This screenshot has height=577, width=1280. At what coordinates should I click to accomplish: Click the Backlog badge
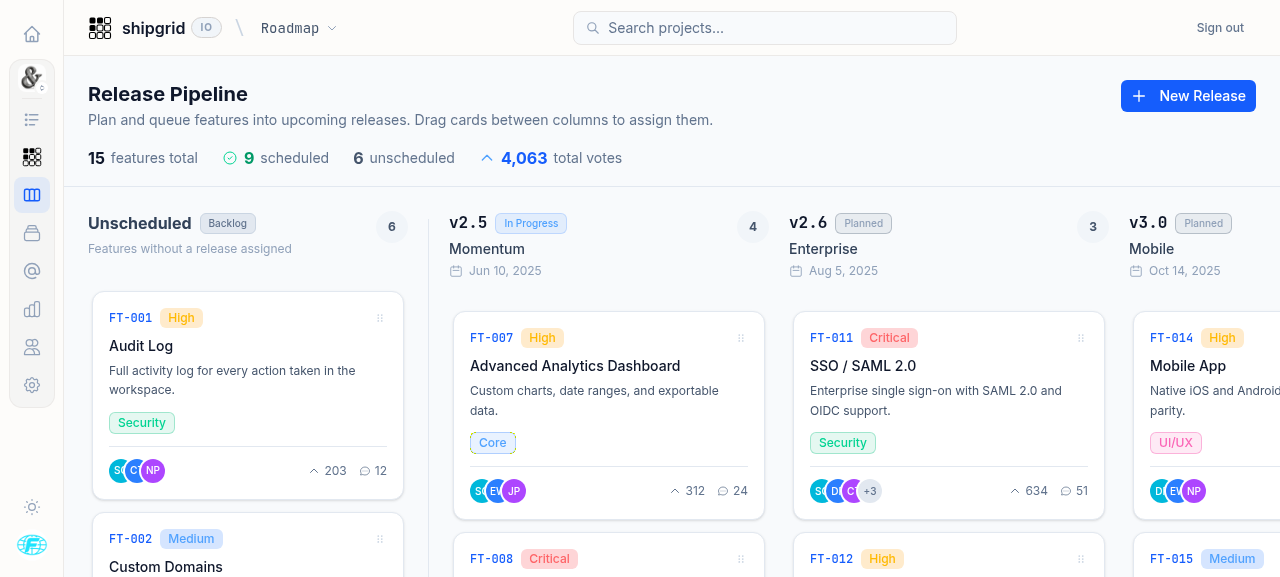[x=229, y=223]
